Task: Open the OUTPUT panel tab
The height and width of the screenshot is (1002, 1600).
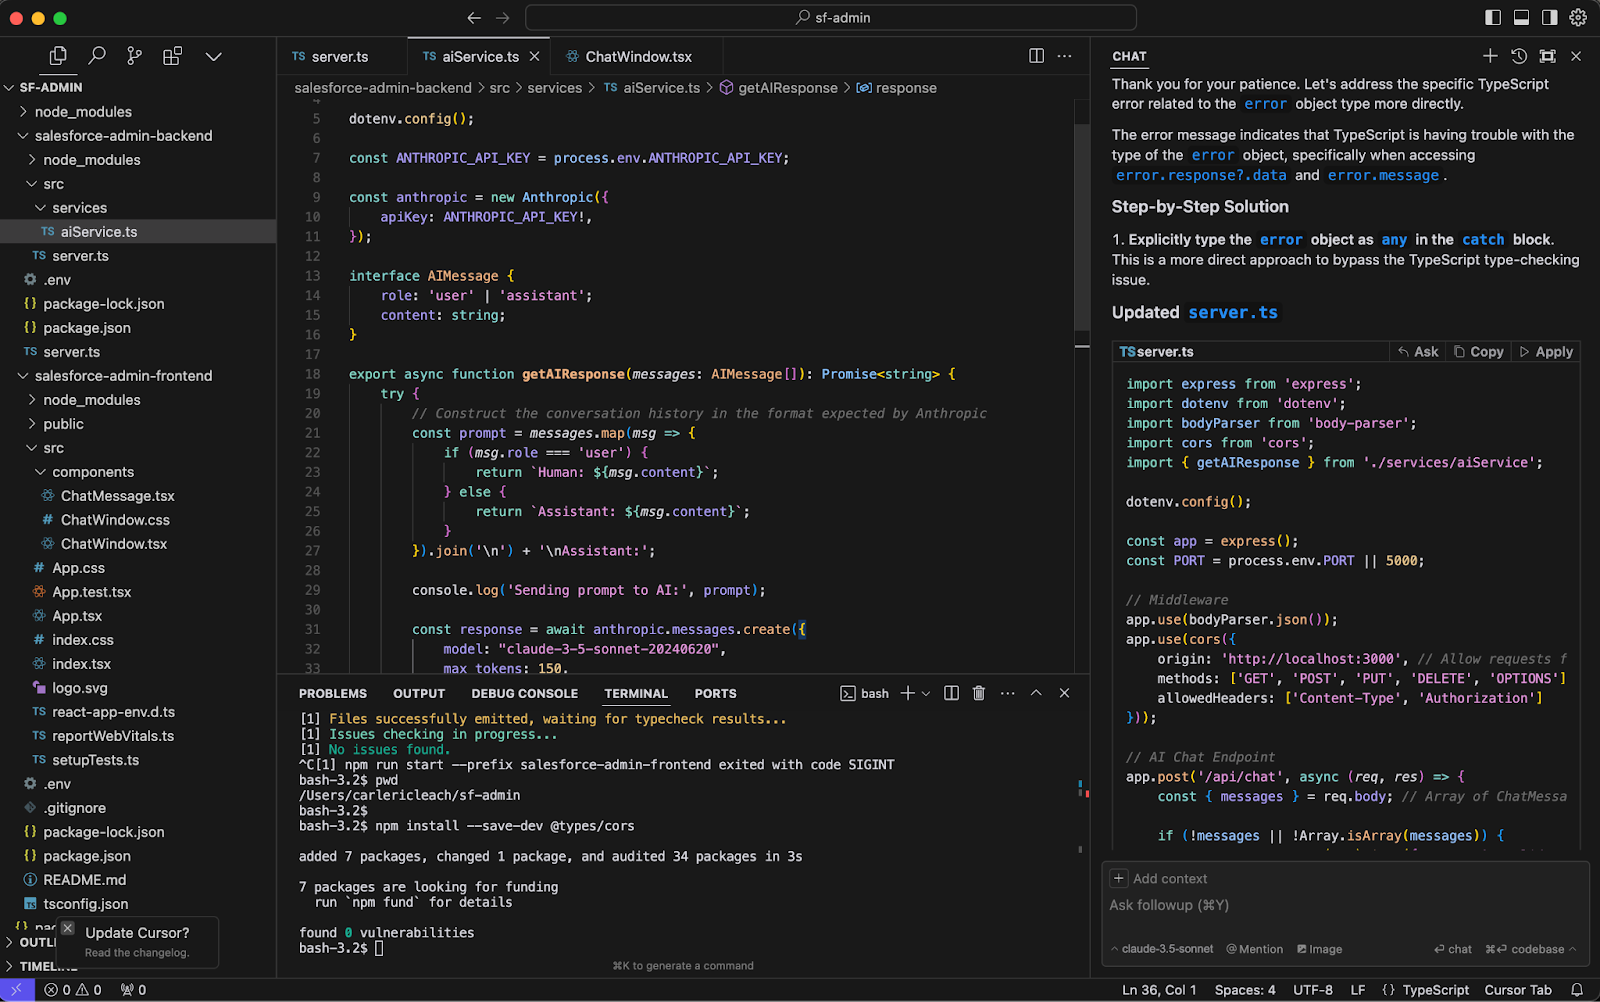Action: 419,693
